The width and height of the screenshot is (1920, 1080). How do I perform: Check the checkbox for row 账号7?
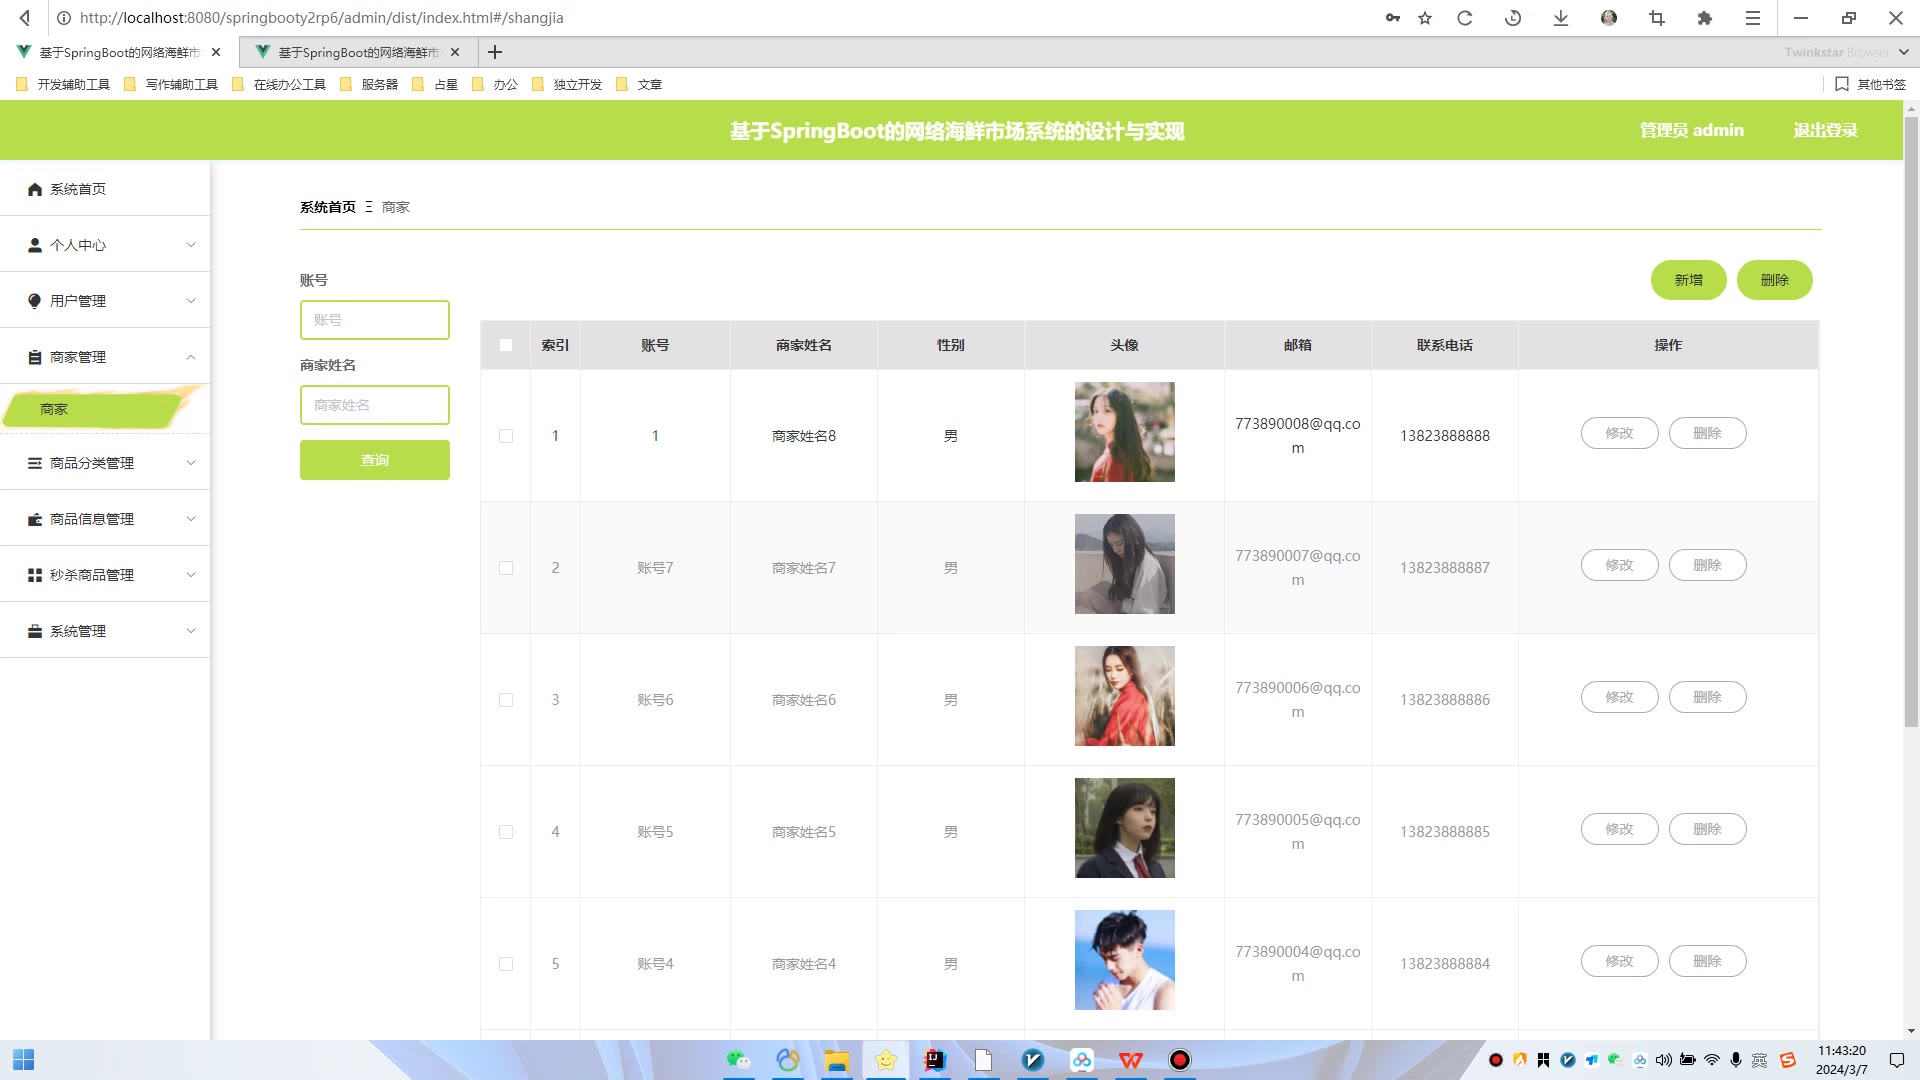pyautogui.click(x=506, y=568)
